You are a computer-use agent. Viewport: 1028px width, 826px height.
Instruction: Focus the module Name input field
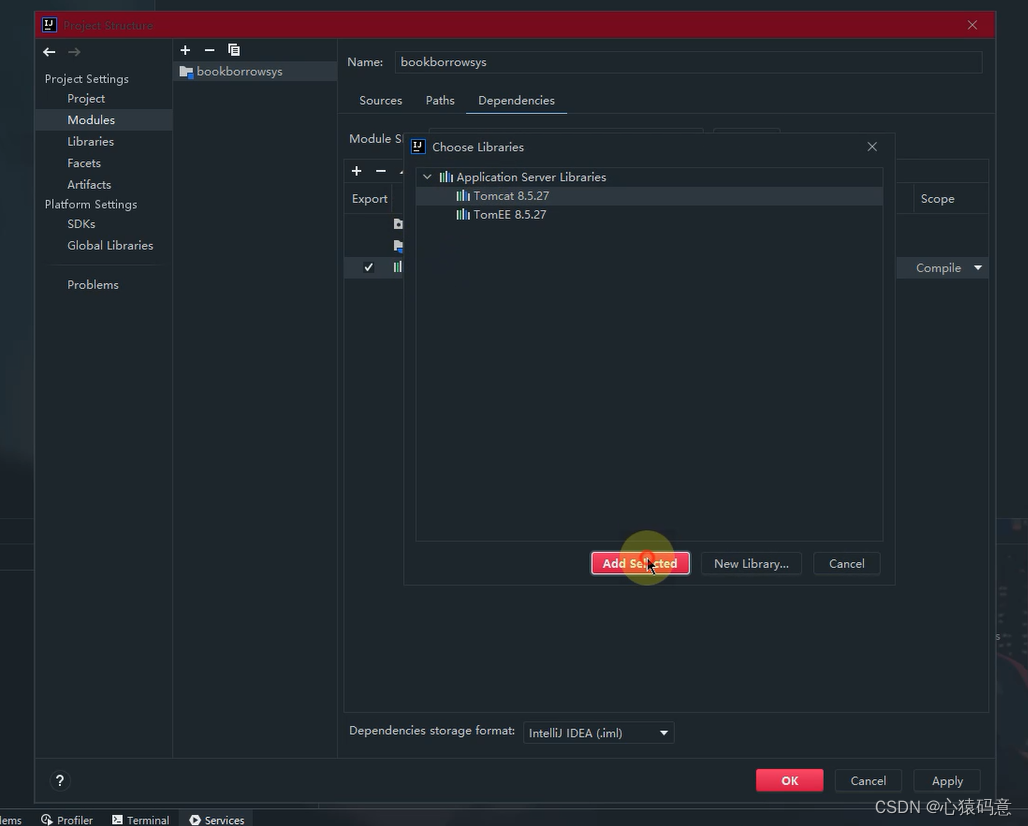688,62
